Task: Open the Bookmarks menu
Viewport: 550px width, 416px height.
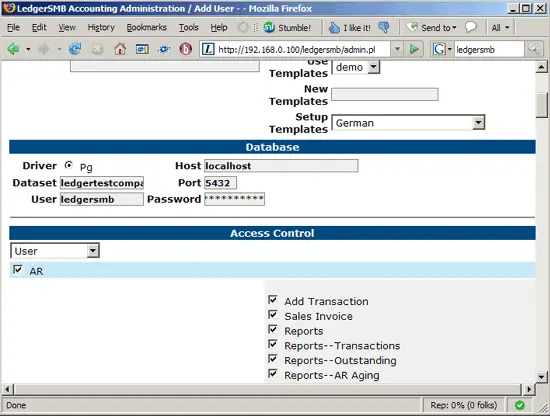Action: click(146, 27)
